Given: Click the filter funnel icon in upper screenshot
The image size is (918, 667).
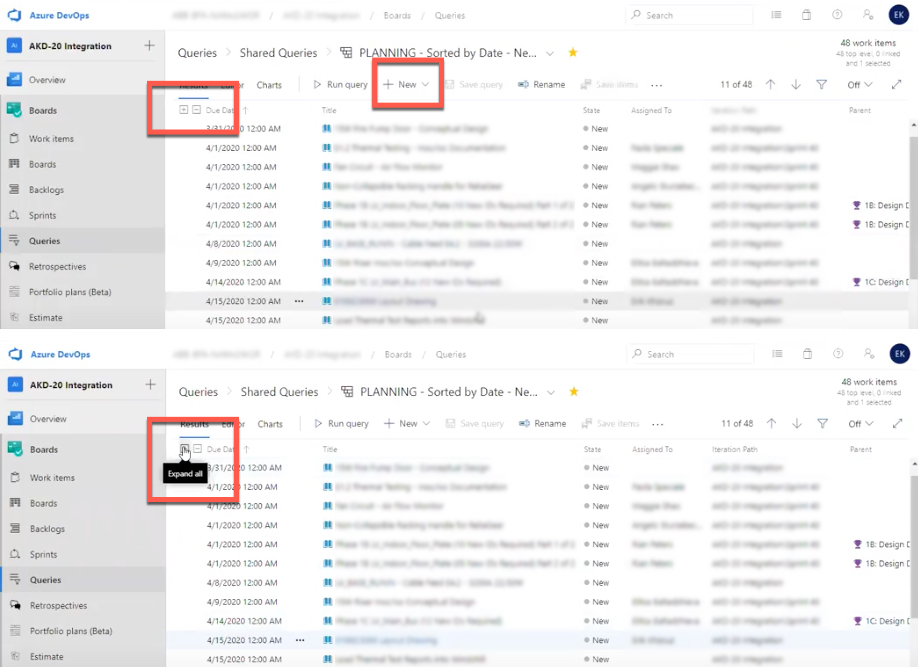Looking at the screenshot, I should pos(821,85).
